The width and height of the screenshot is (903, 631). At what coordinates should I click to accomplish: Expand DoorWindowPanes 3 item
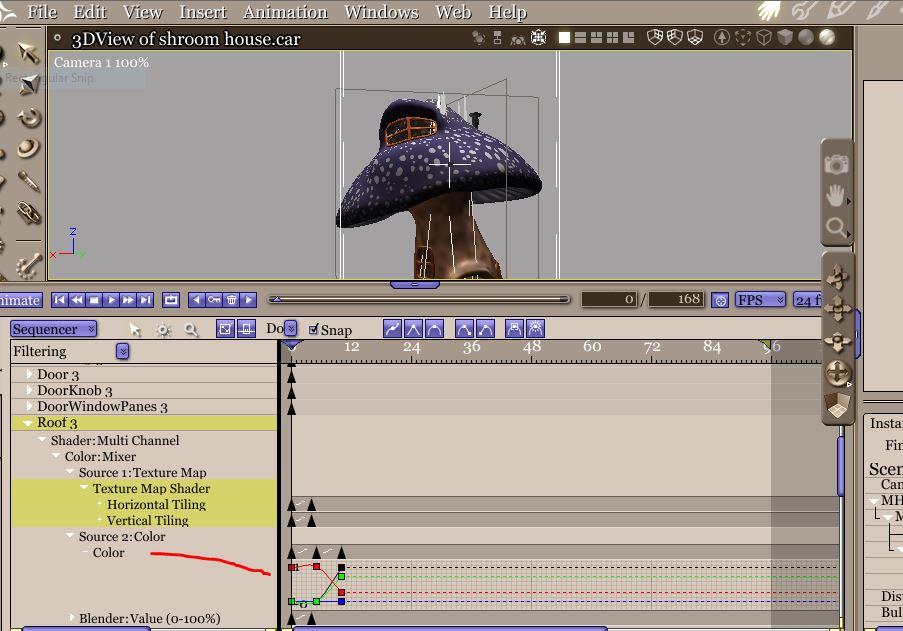click(29, 406)
